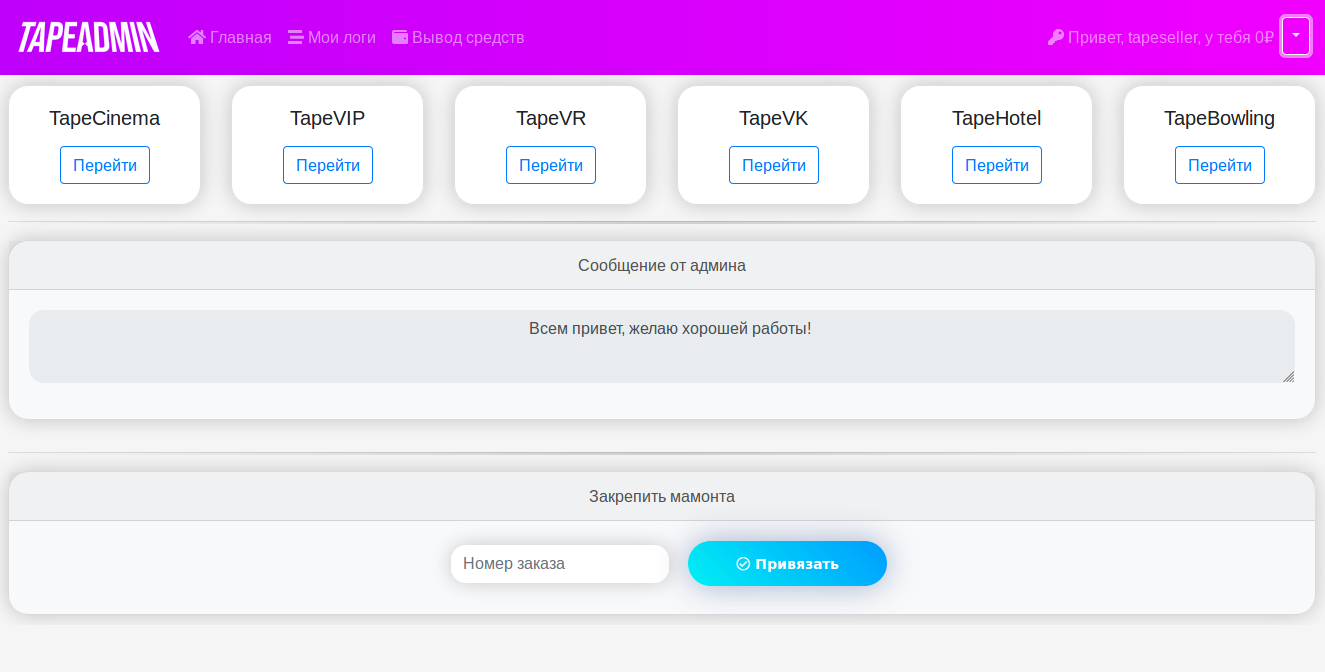This screenshot has height=672, width=1325.
Task: Click the wallet icon beside Вывод средств
Action: 400,37
